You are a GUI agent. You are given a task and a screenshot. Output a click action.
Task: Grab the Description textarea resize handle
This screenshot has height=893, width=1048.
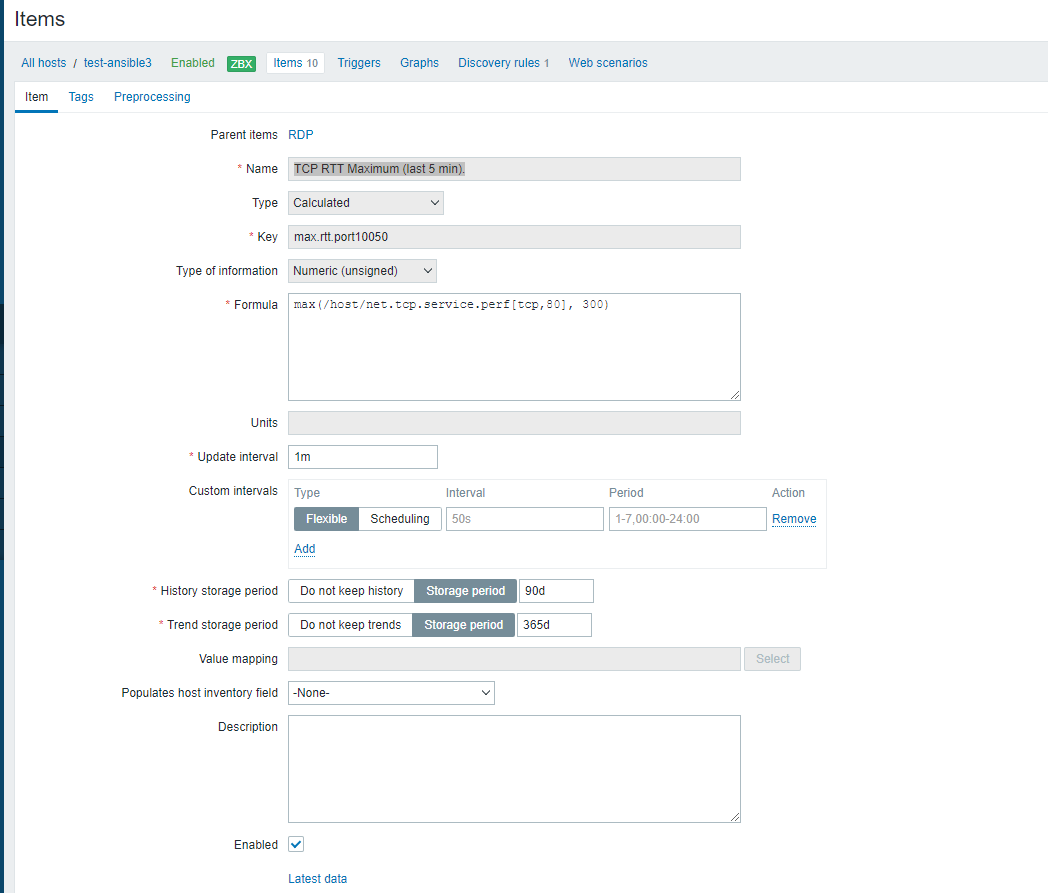(x=735, y=817)
